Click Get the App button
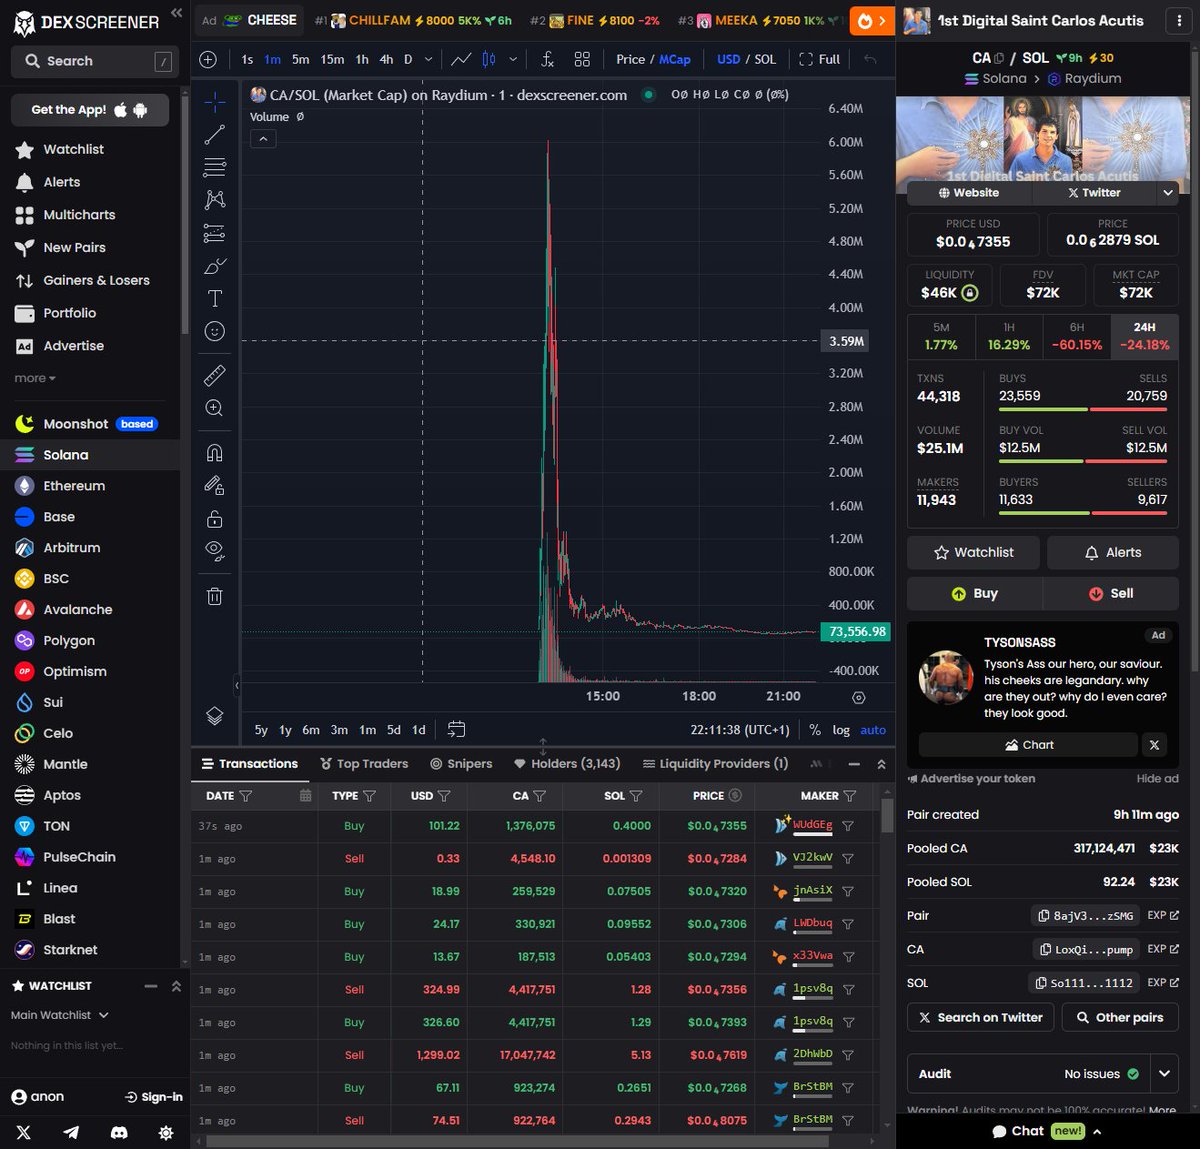Screen dimensions: 1200x1149 click(x=90, y=110)
